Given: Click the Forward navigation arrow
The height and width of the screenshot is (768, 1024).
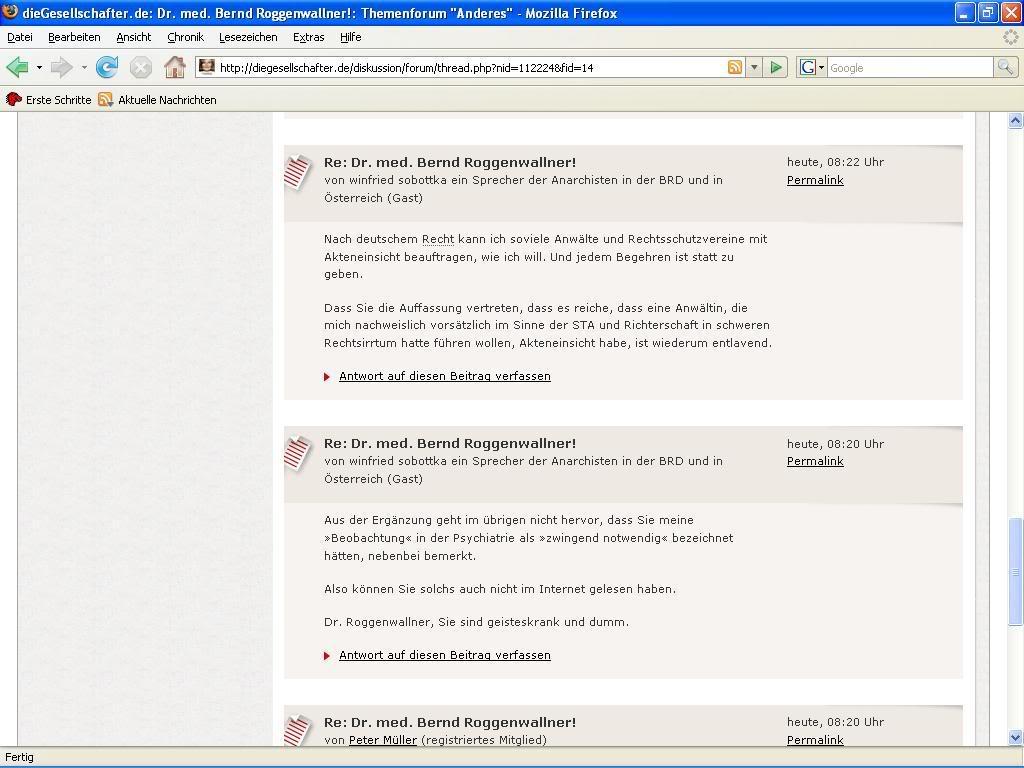Looking at the screenshot, I should point(62,67).
